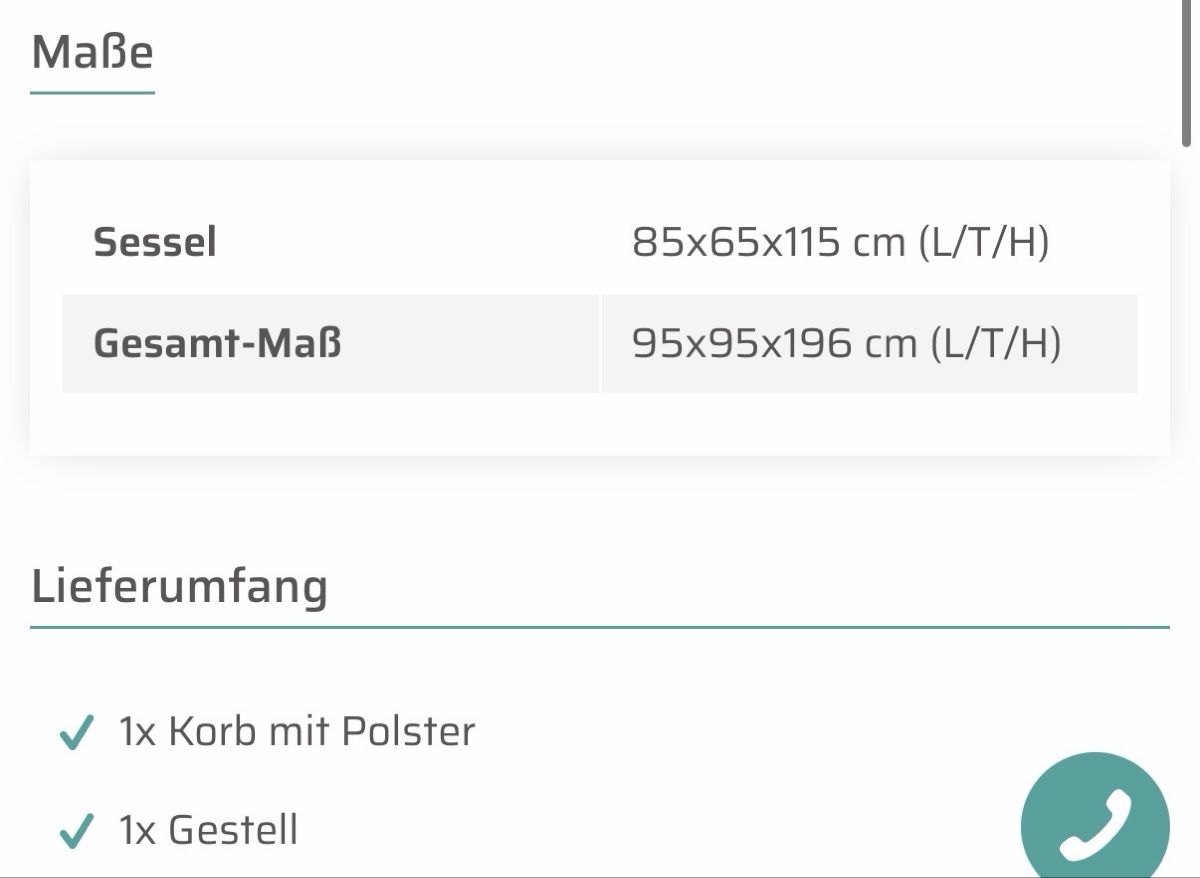This screenshot has width=1200, height=878.
Task: Click the (L/T/H) text in Gesamt-Maß row
Action: (x=995, y=344)
